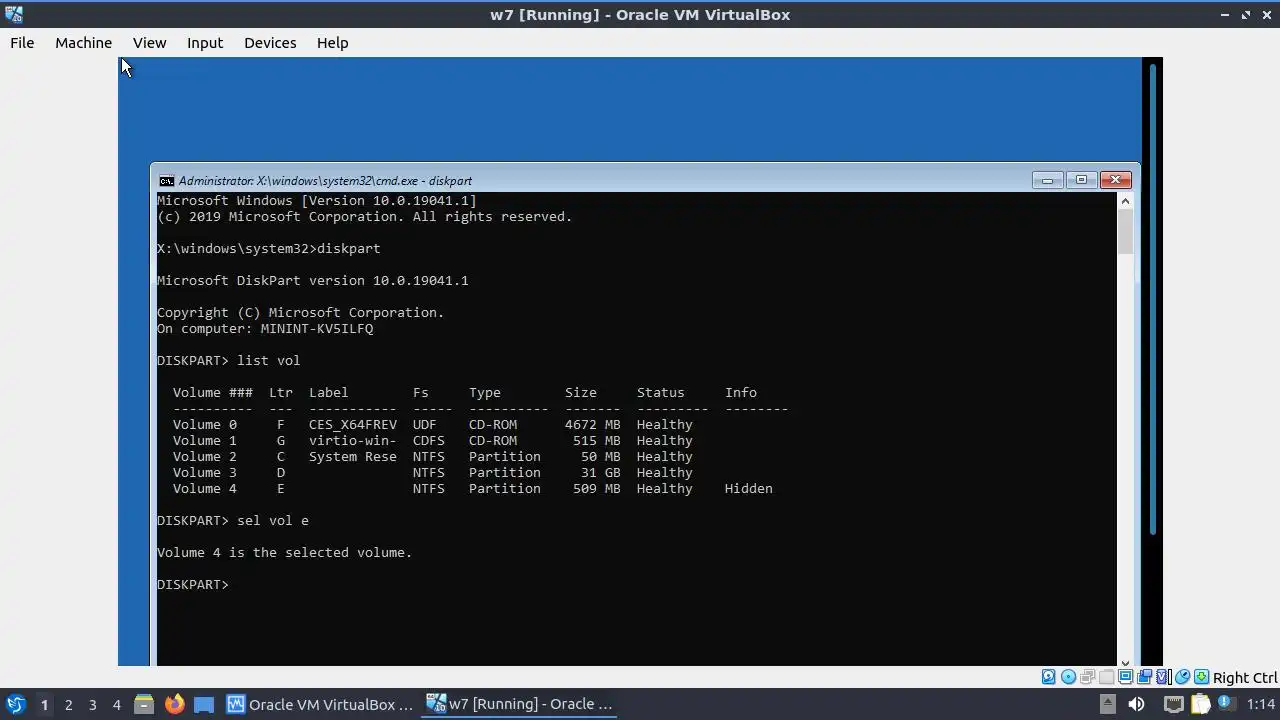Open the application launcher bird icon
This screenshot has height=720, width=1280.
(x=15, y=704)
